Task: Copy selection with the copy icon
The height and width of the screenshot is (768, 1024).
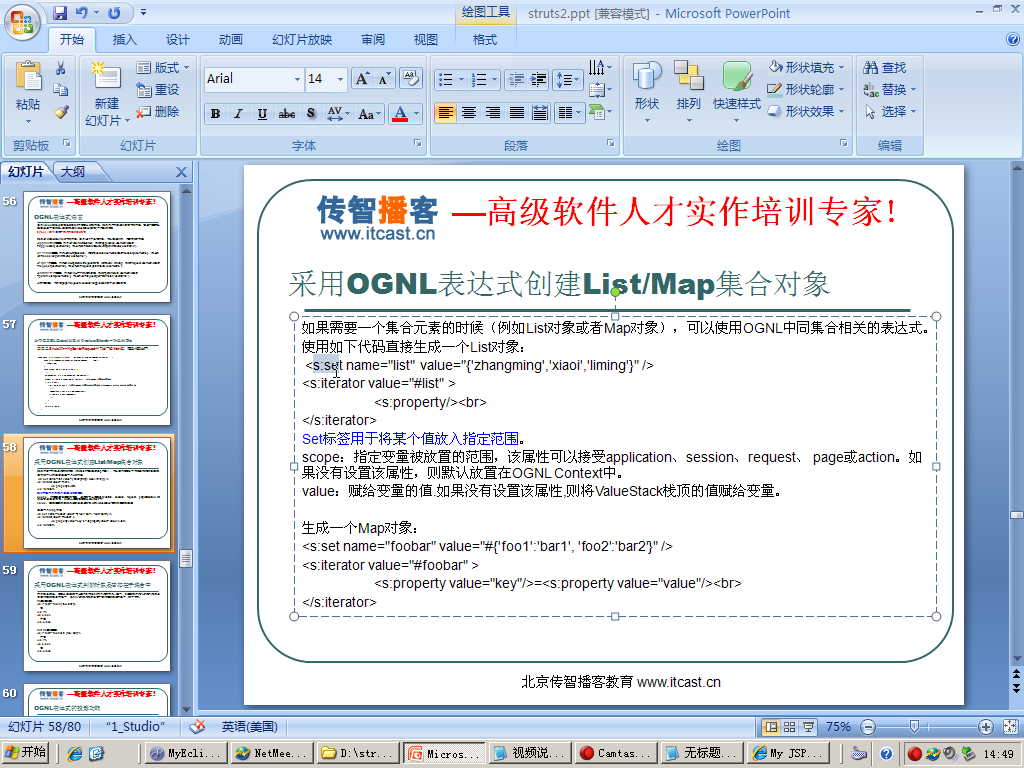Action: coord(61,89)
